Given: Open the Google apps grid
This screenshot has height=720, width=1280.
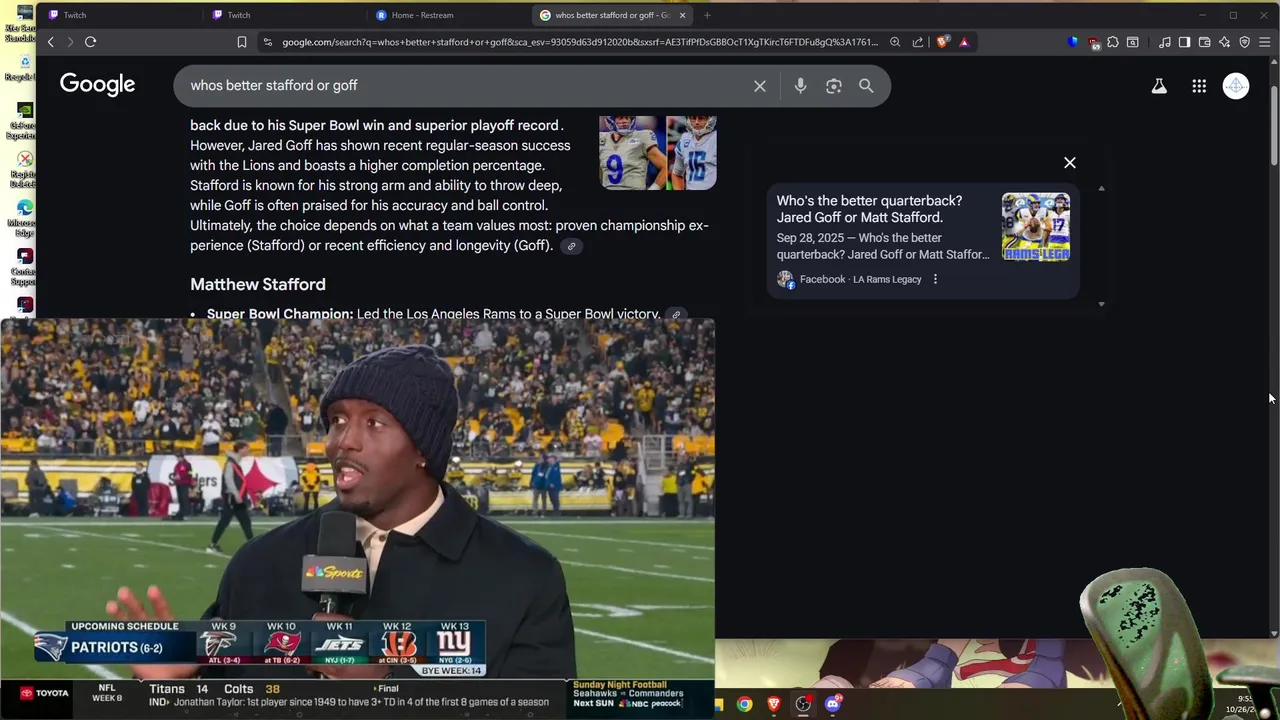Looking at the screenshot, I should click(x=1199, y=86).
